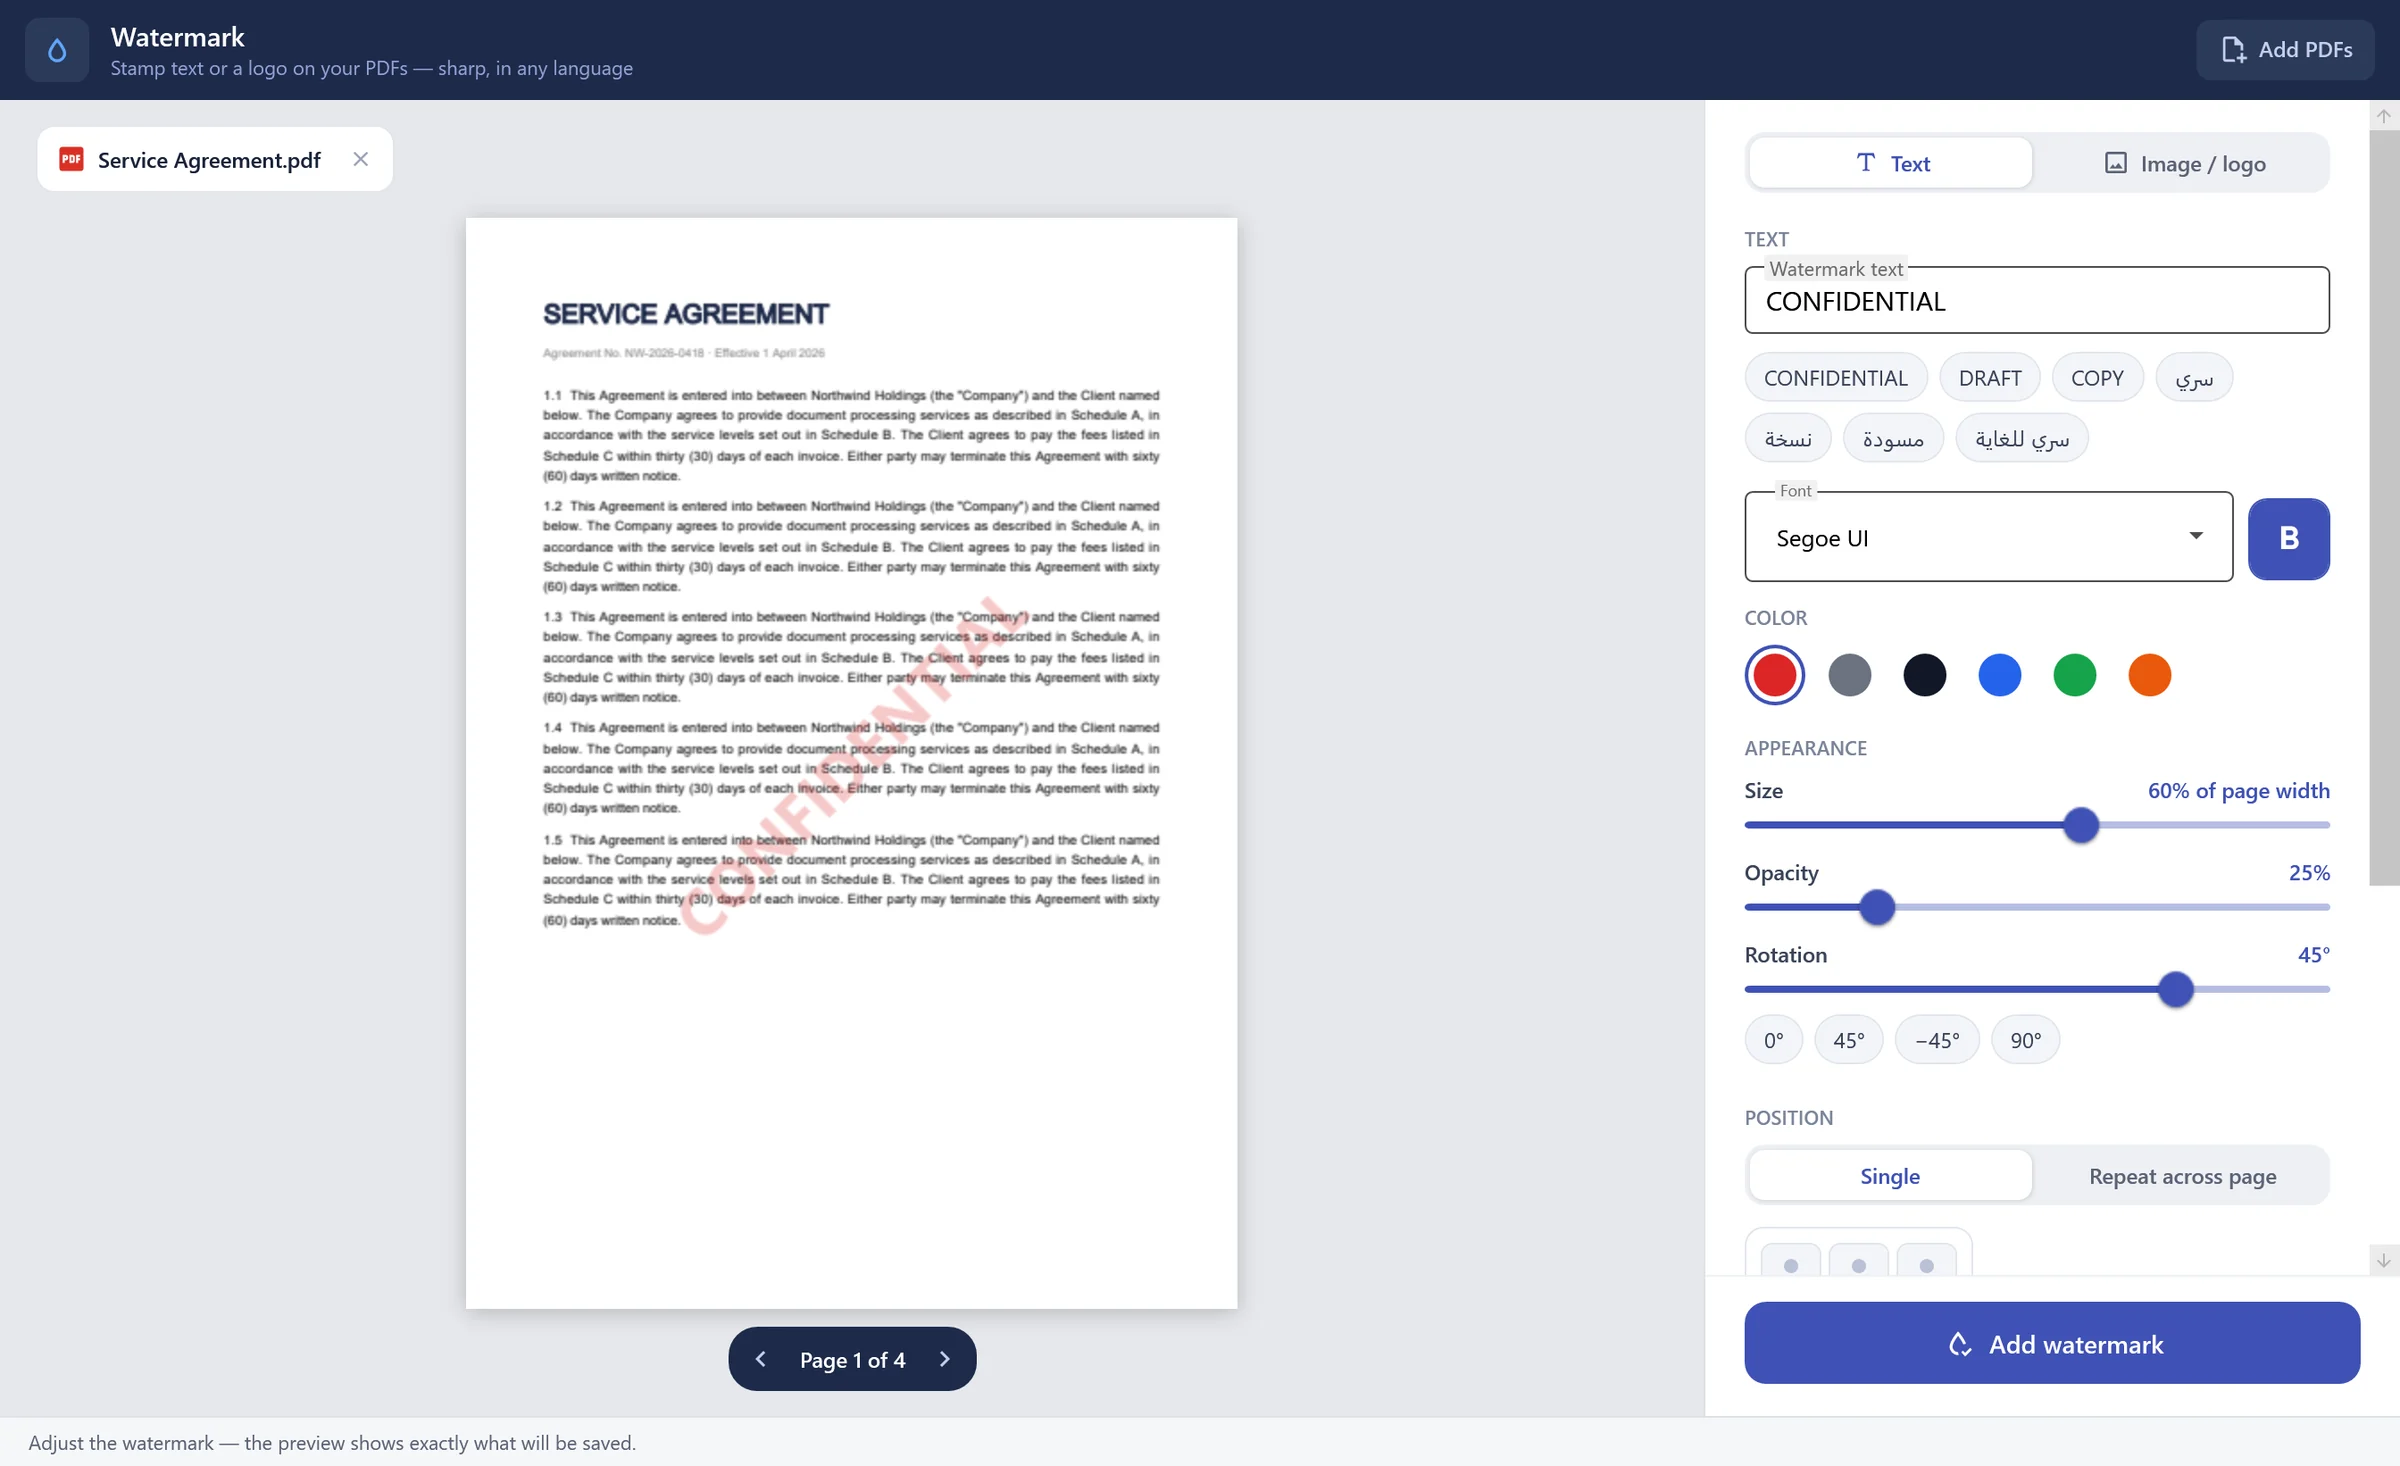Click the red PDF file icon
Screen dimensions: 2400x1466
pos(71,159)
